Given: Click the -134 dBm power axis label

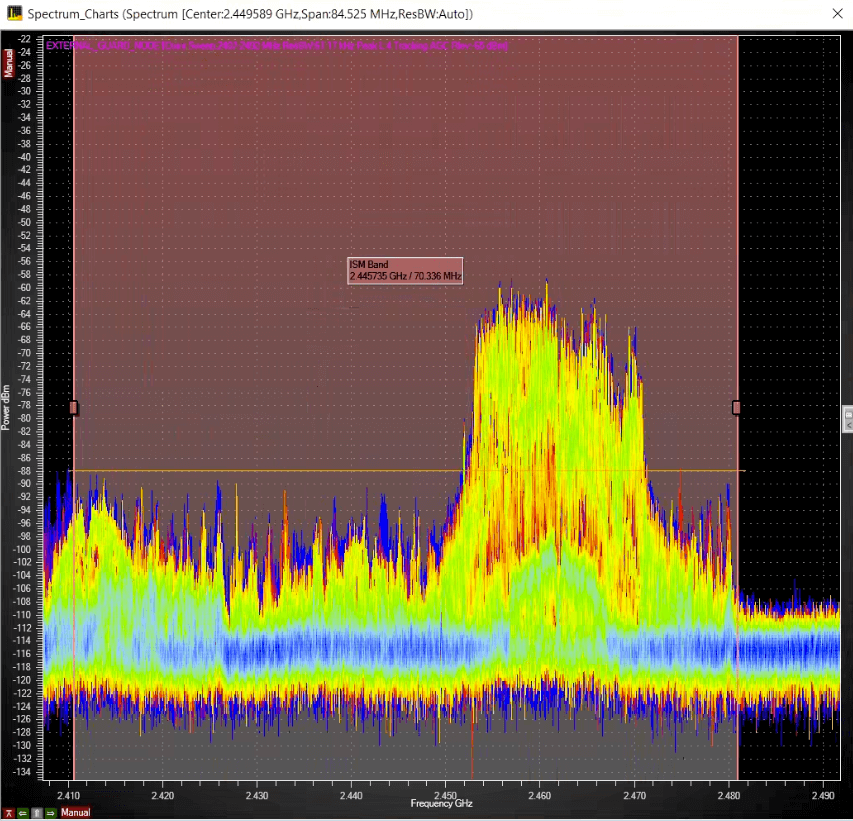Looking at the screenshot, I should 22,771.
